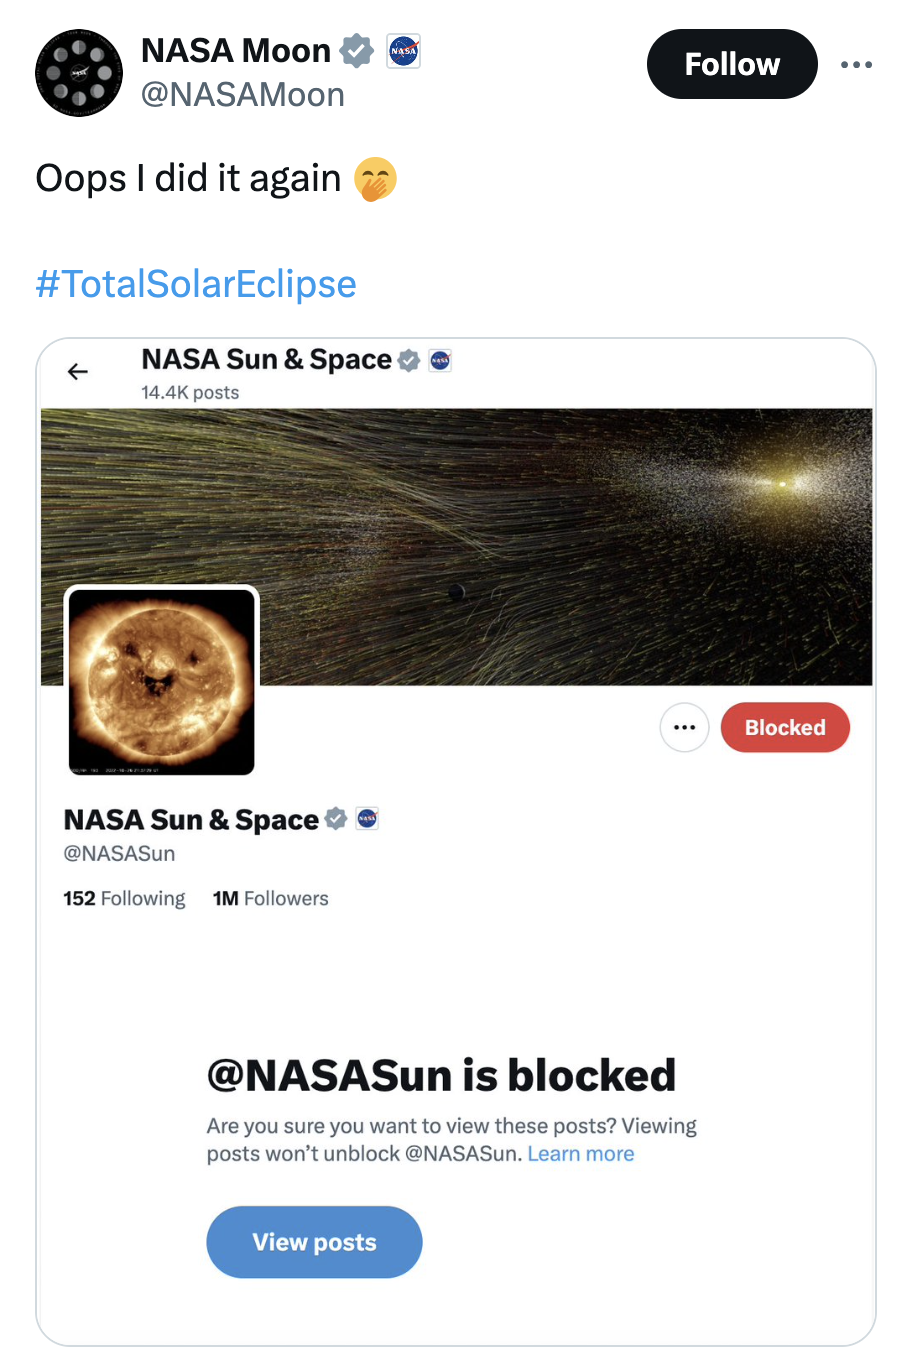Click the hand-over-mouth emoji in the tweet
This screenshot has height=1366, width=908.
tap(376, 179)
